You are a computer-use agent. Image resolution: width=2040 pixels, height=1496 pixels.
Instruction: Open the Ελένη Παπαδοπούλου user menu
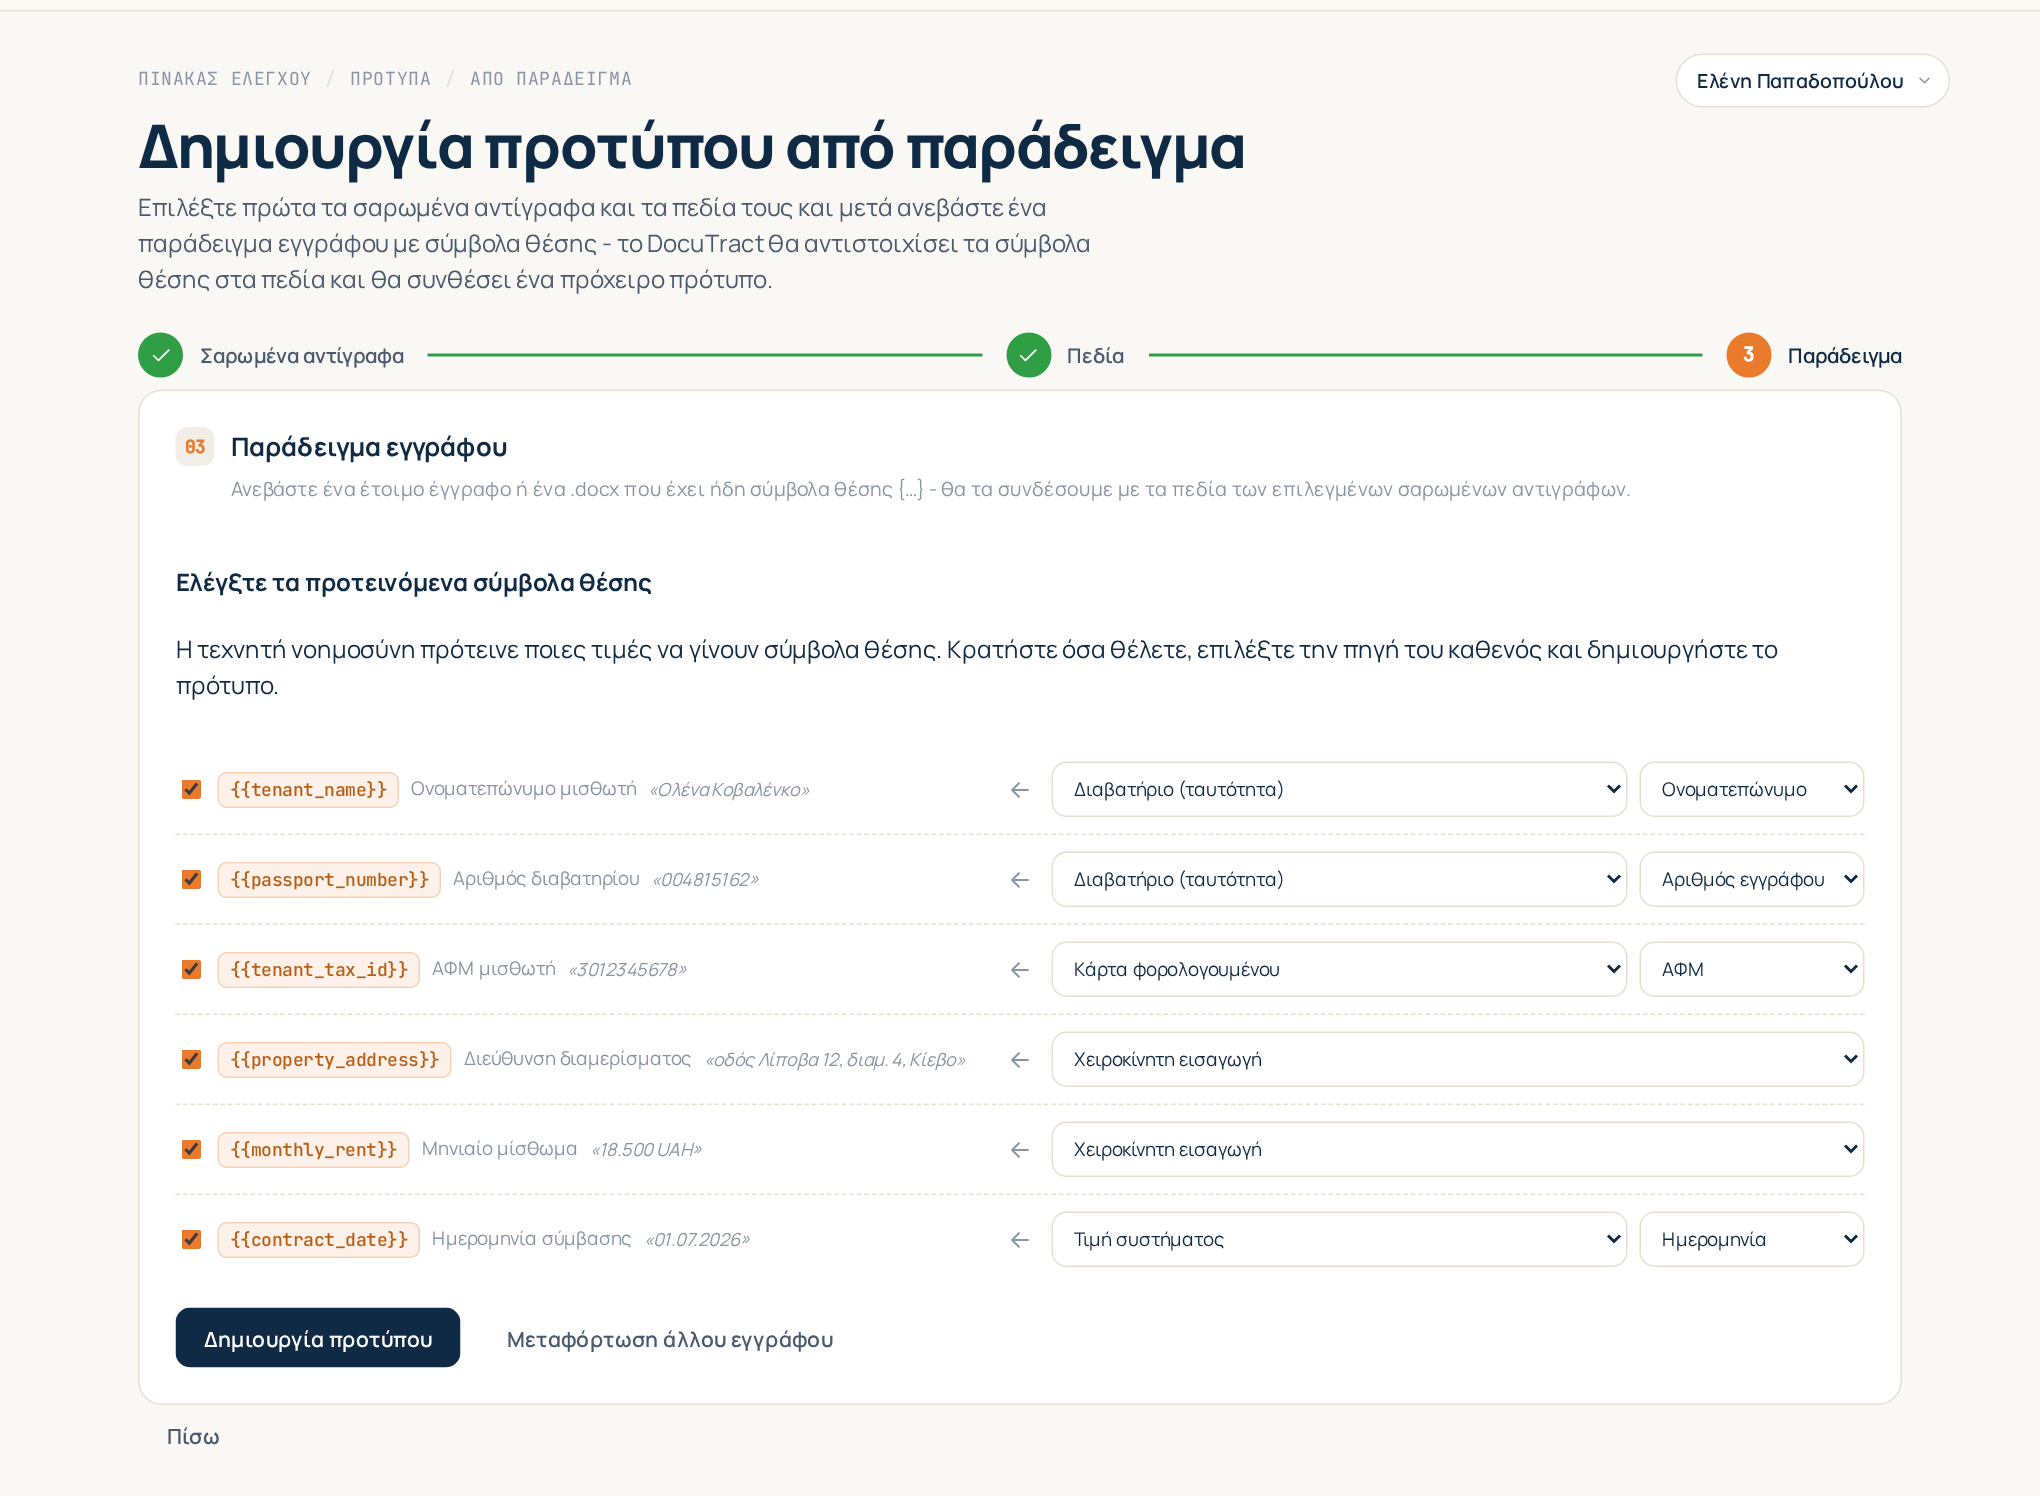1812,81
